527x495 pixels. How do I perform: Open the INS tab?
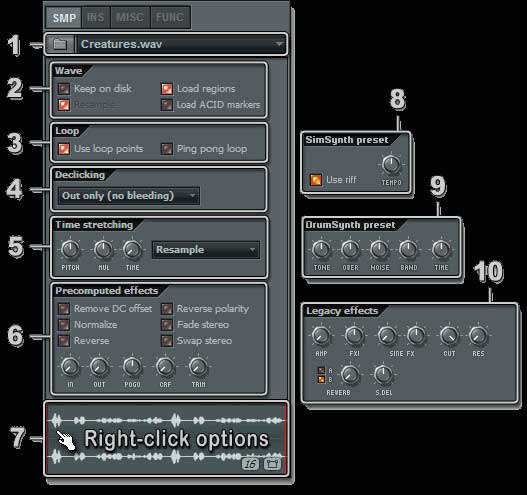point(96,17)
